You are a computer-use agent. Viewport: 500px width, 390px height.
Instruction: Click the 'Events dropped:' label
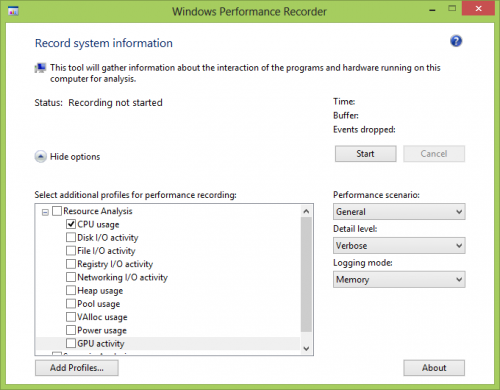tap(364, 130)
